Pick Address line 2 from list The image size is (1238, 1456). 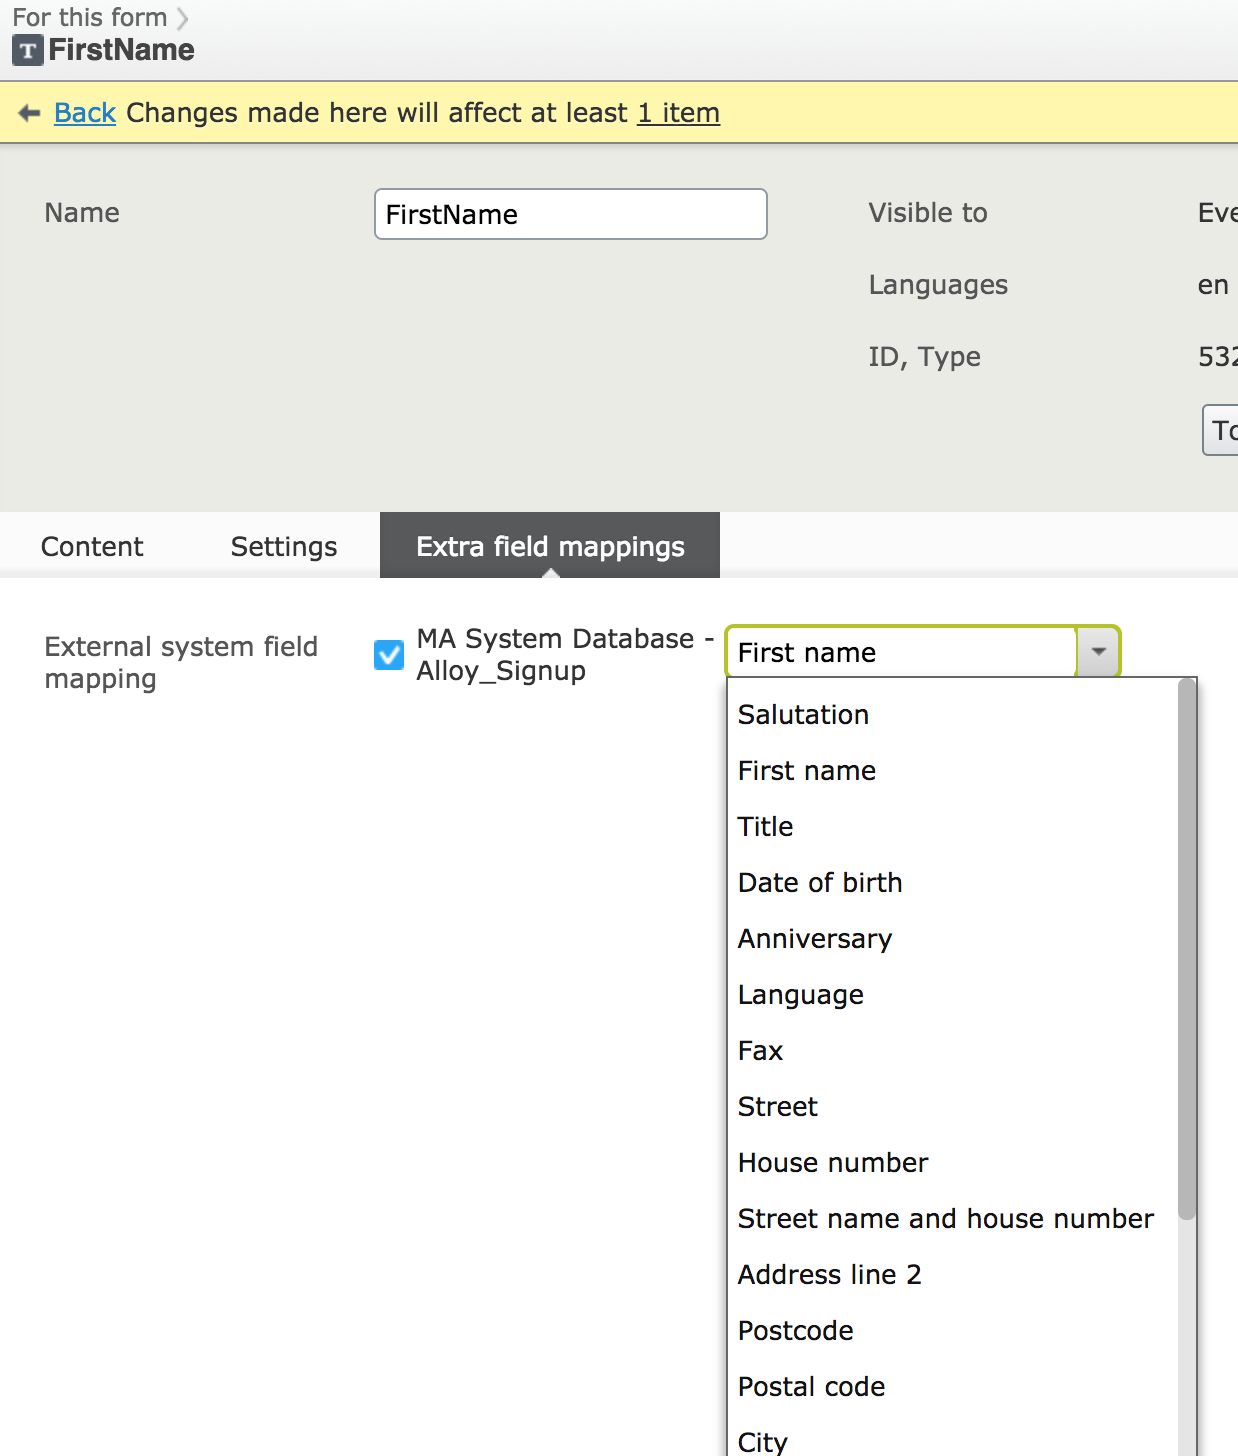pos(829,1275)
